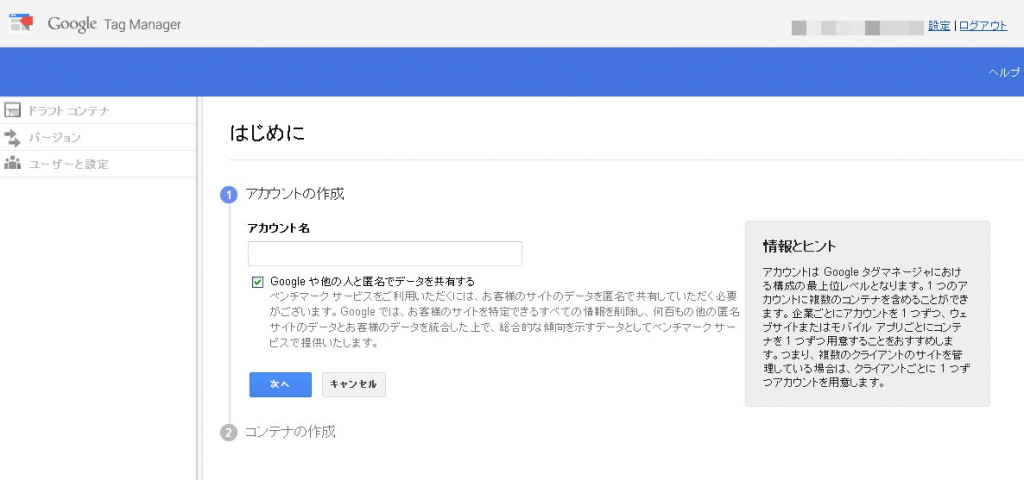Open the 設定 link in the header
This screenshot has width=1024, height=480.
[x=939, y=26]
